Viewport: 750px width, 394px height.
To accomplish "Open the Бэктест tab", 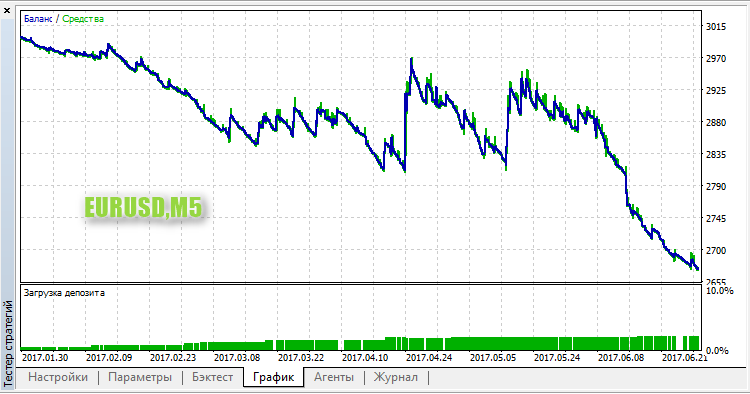I will click(x=212, y=377).
